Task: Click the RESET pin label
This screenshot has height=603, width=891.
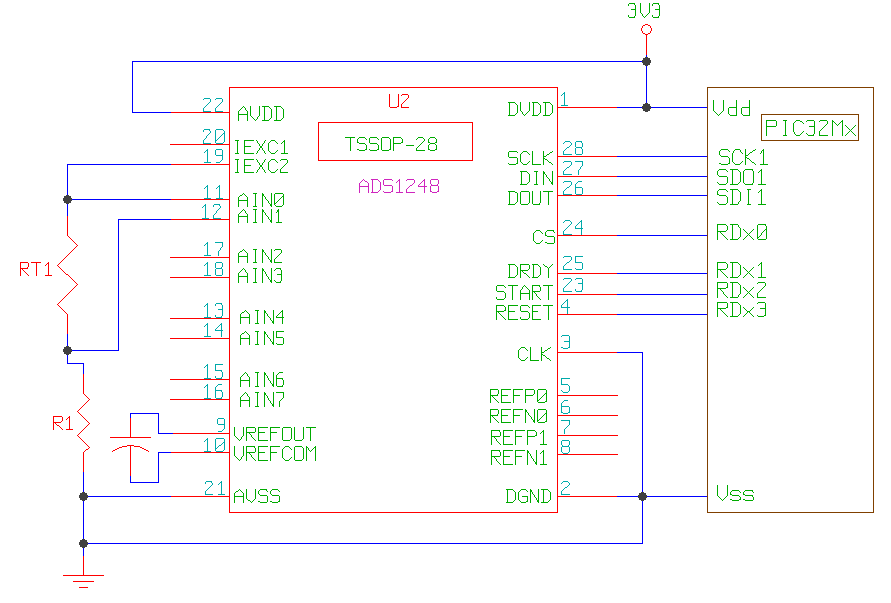Action: click(523, 313)
